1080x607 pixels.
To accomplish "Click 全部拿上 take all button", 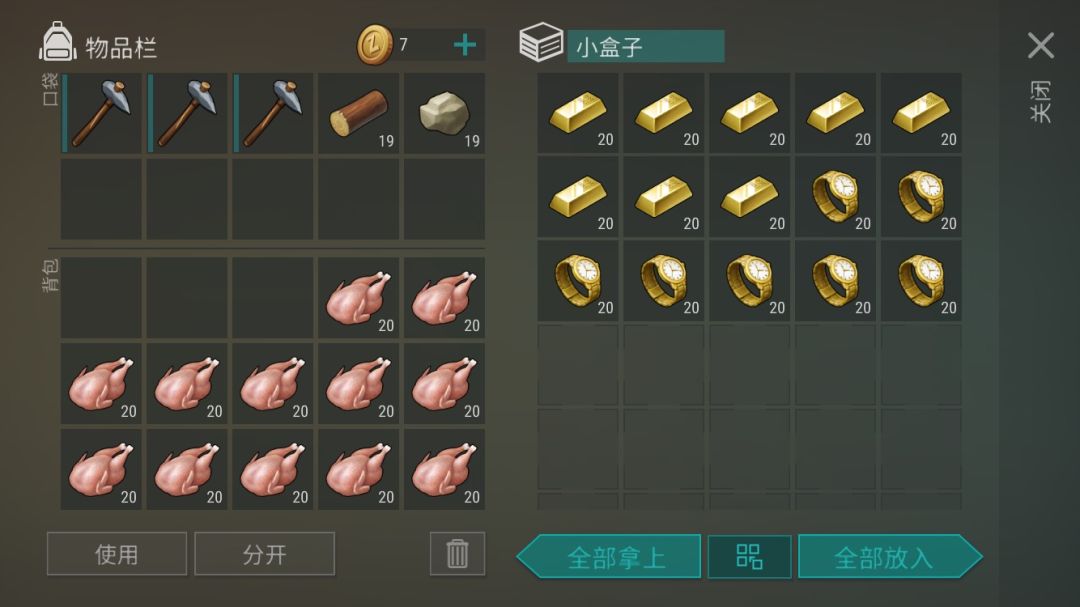I will pos(609,556).
